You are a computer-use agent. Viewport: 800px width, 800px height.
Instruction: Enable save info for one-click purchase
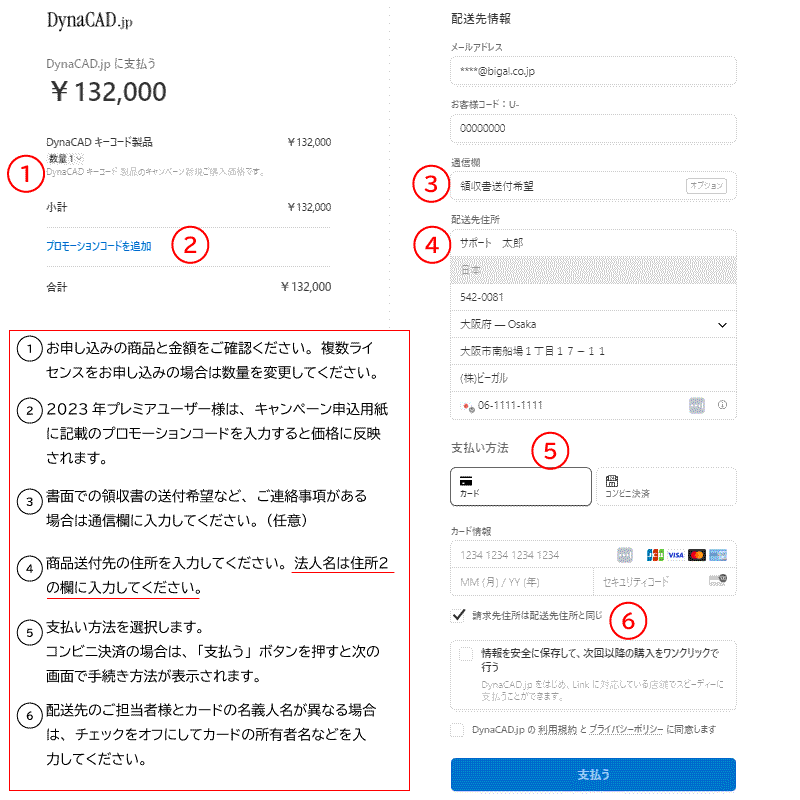tap(466, 654)
